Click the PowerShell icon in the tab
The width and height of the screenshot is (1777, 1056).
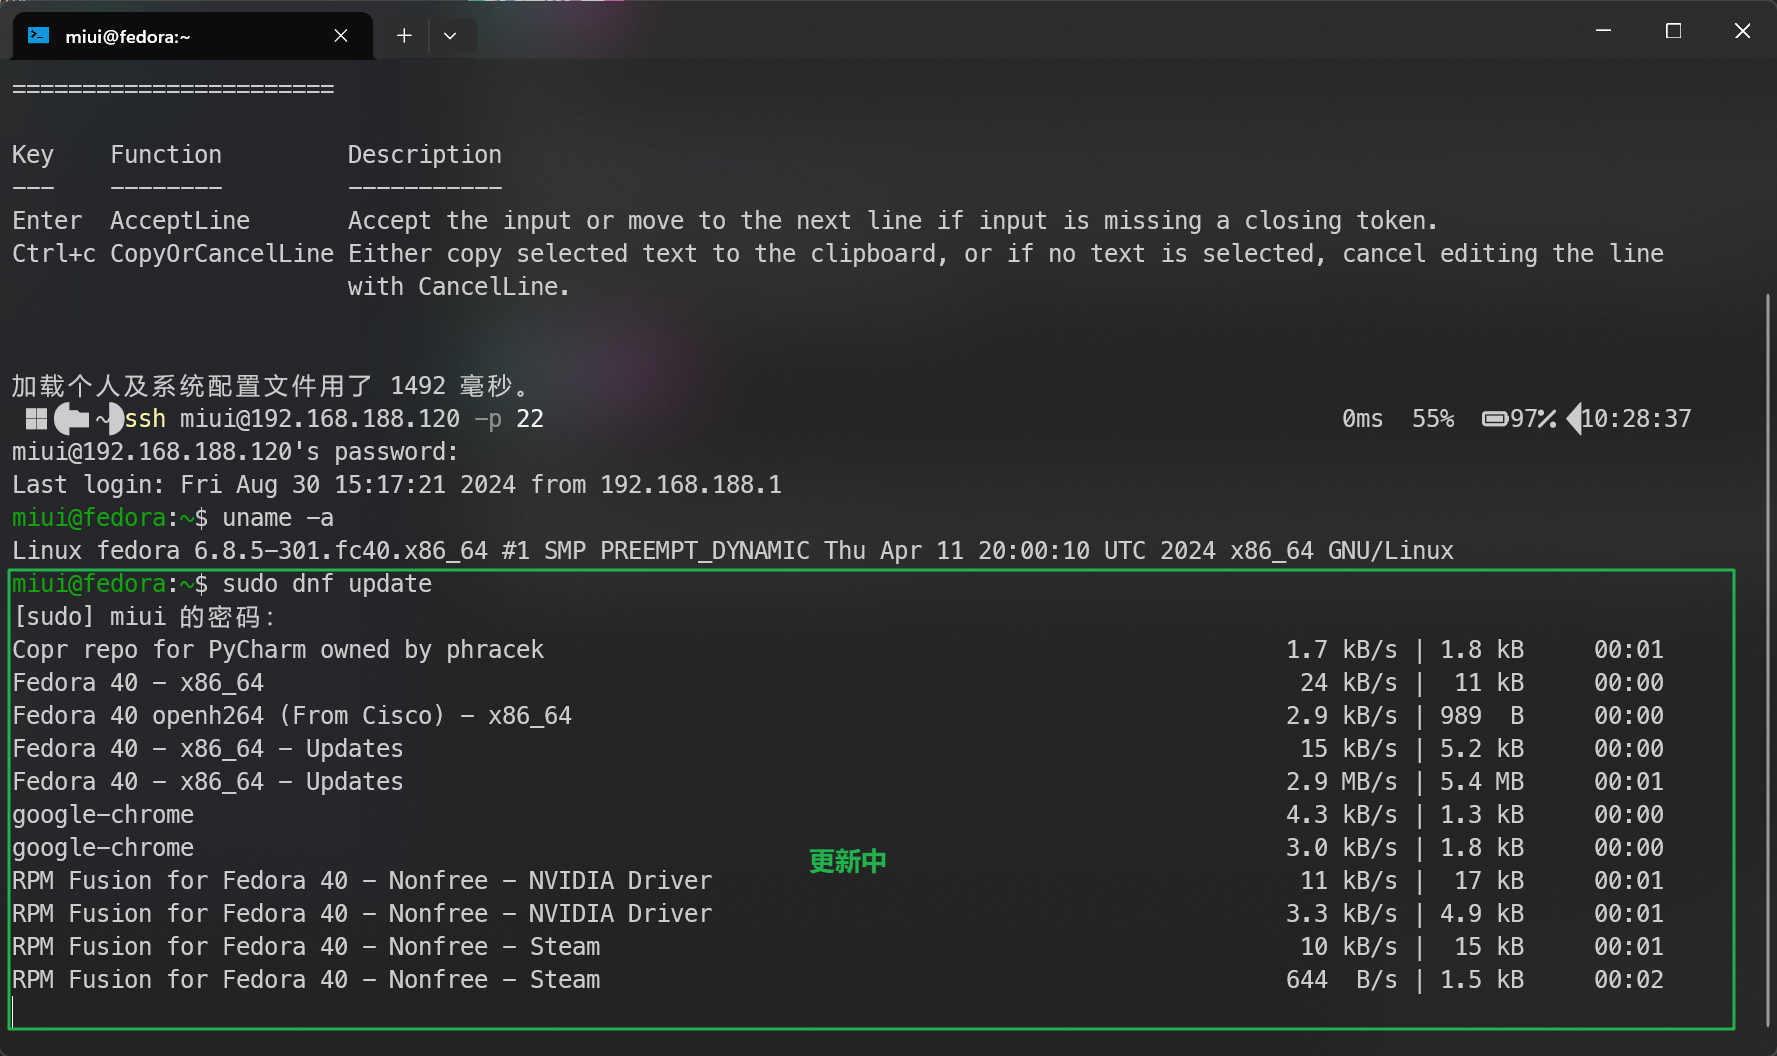39,36
